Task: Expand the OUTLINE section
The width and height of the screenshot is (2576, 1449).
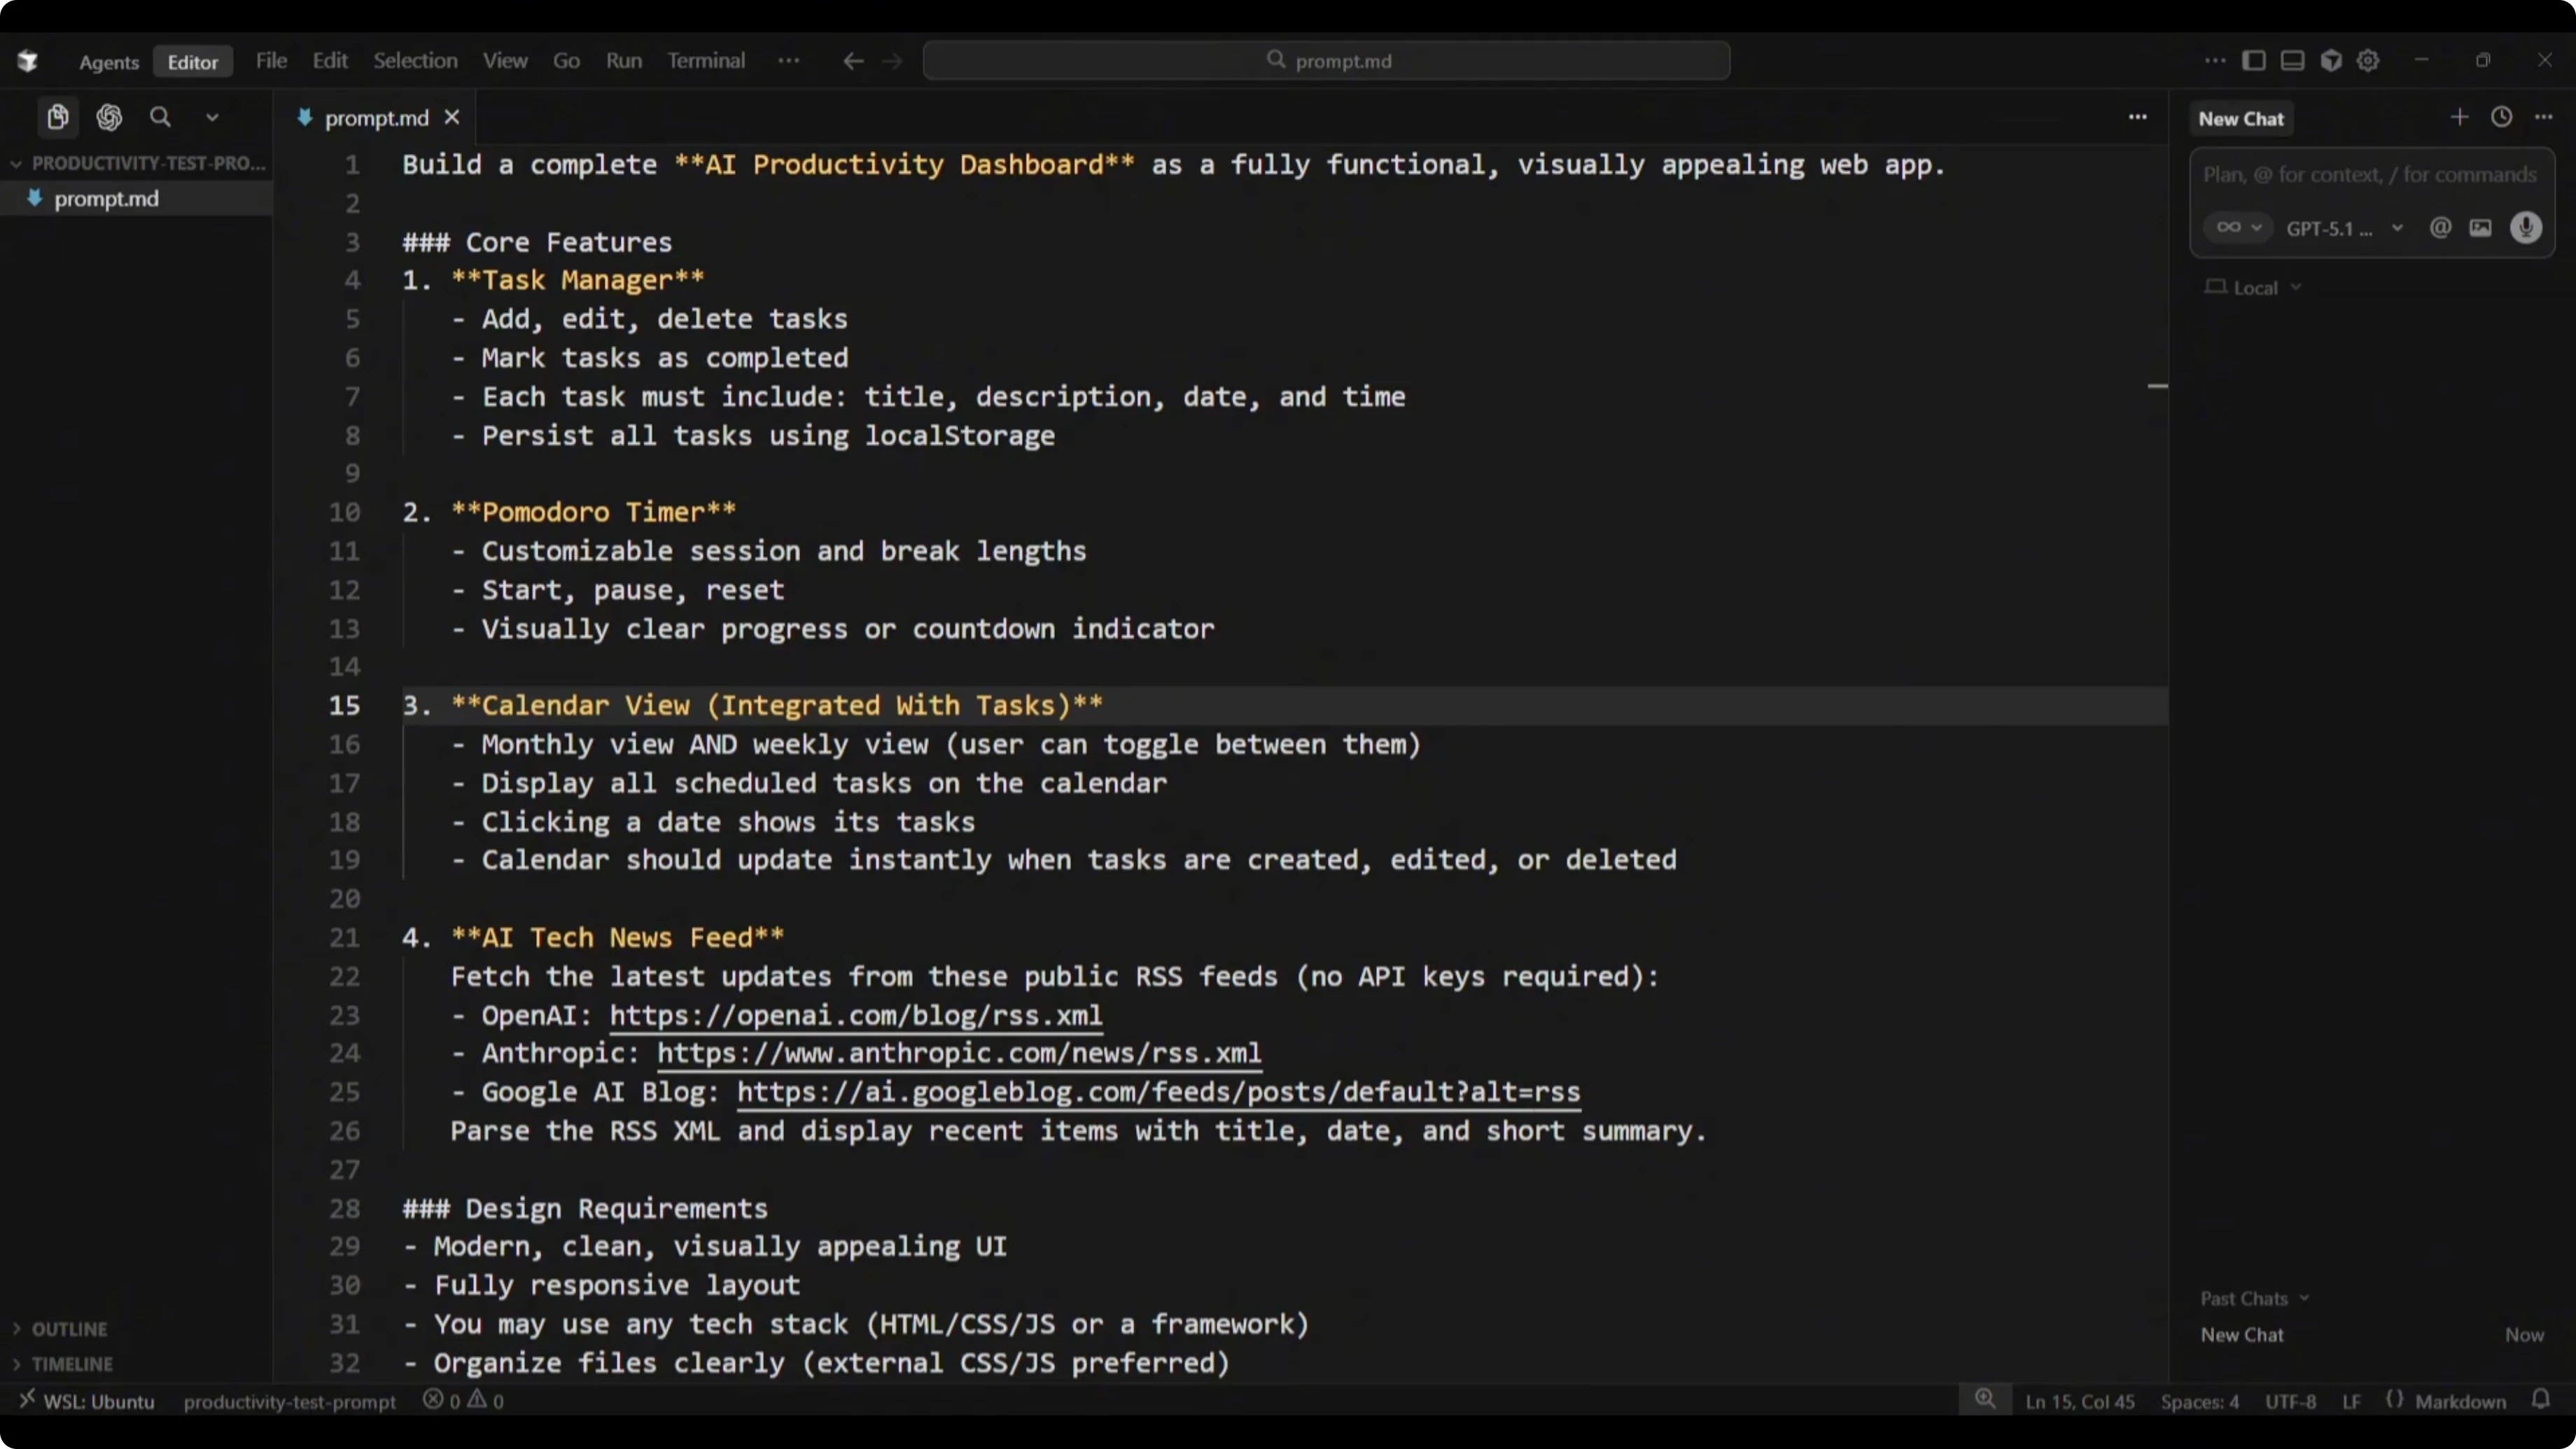Action: pos(69,1329)
